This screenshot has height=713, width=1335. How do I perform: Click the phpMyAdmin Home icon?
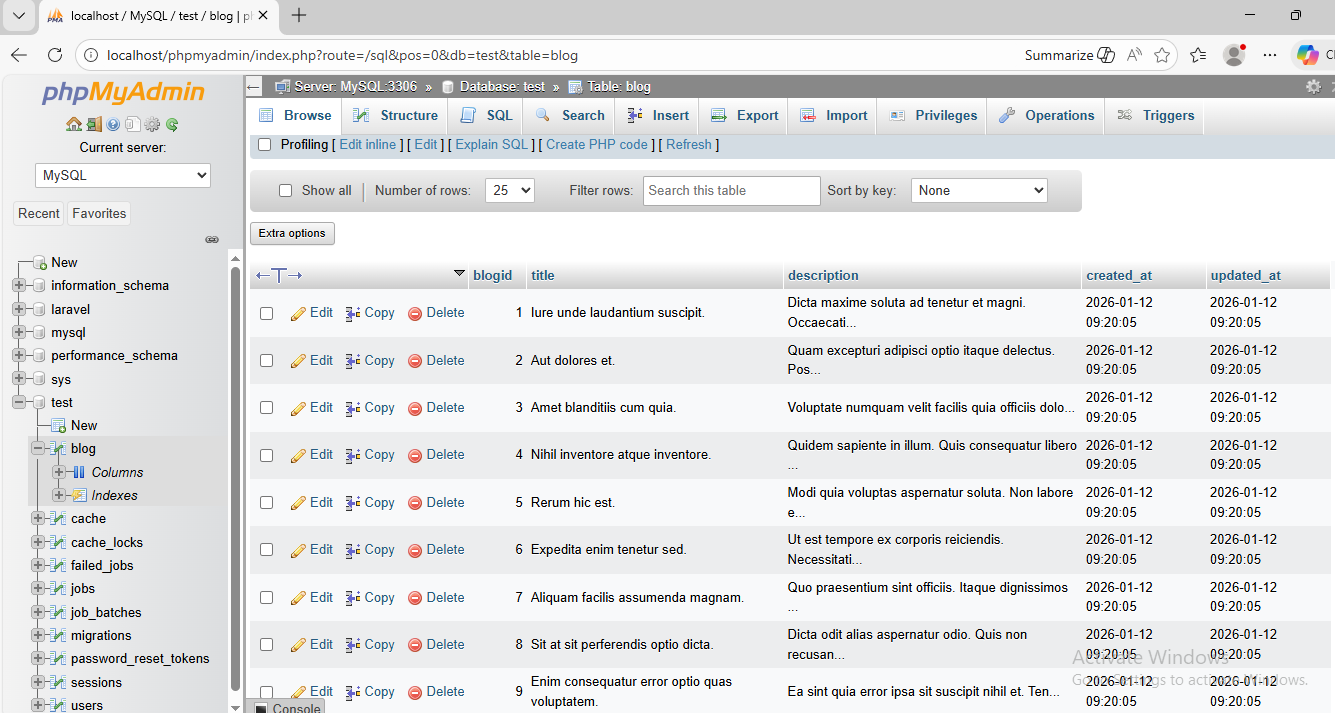(73, 125)
